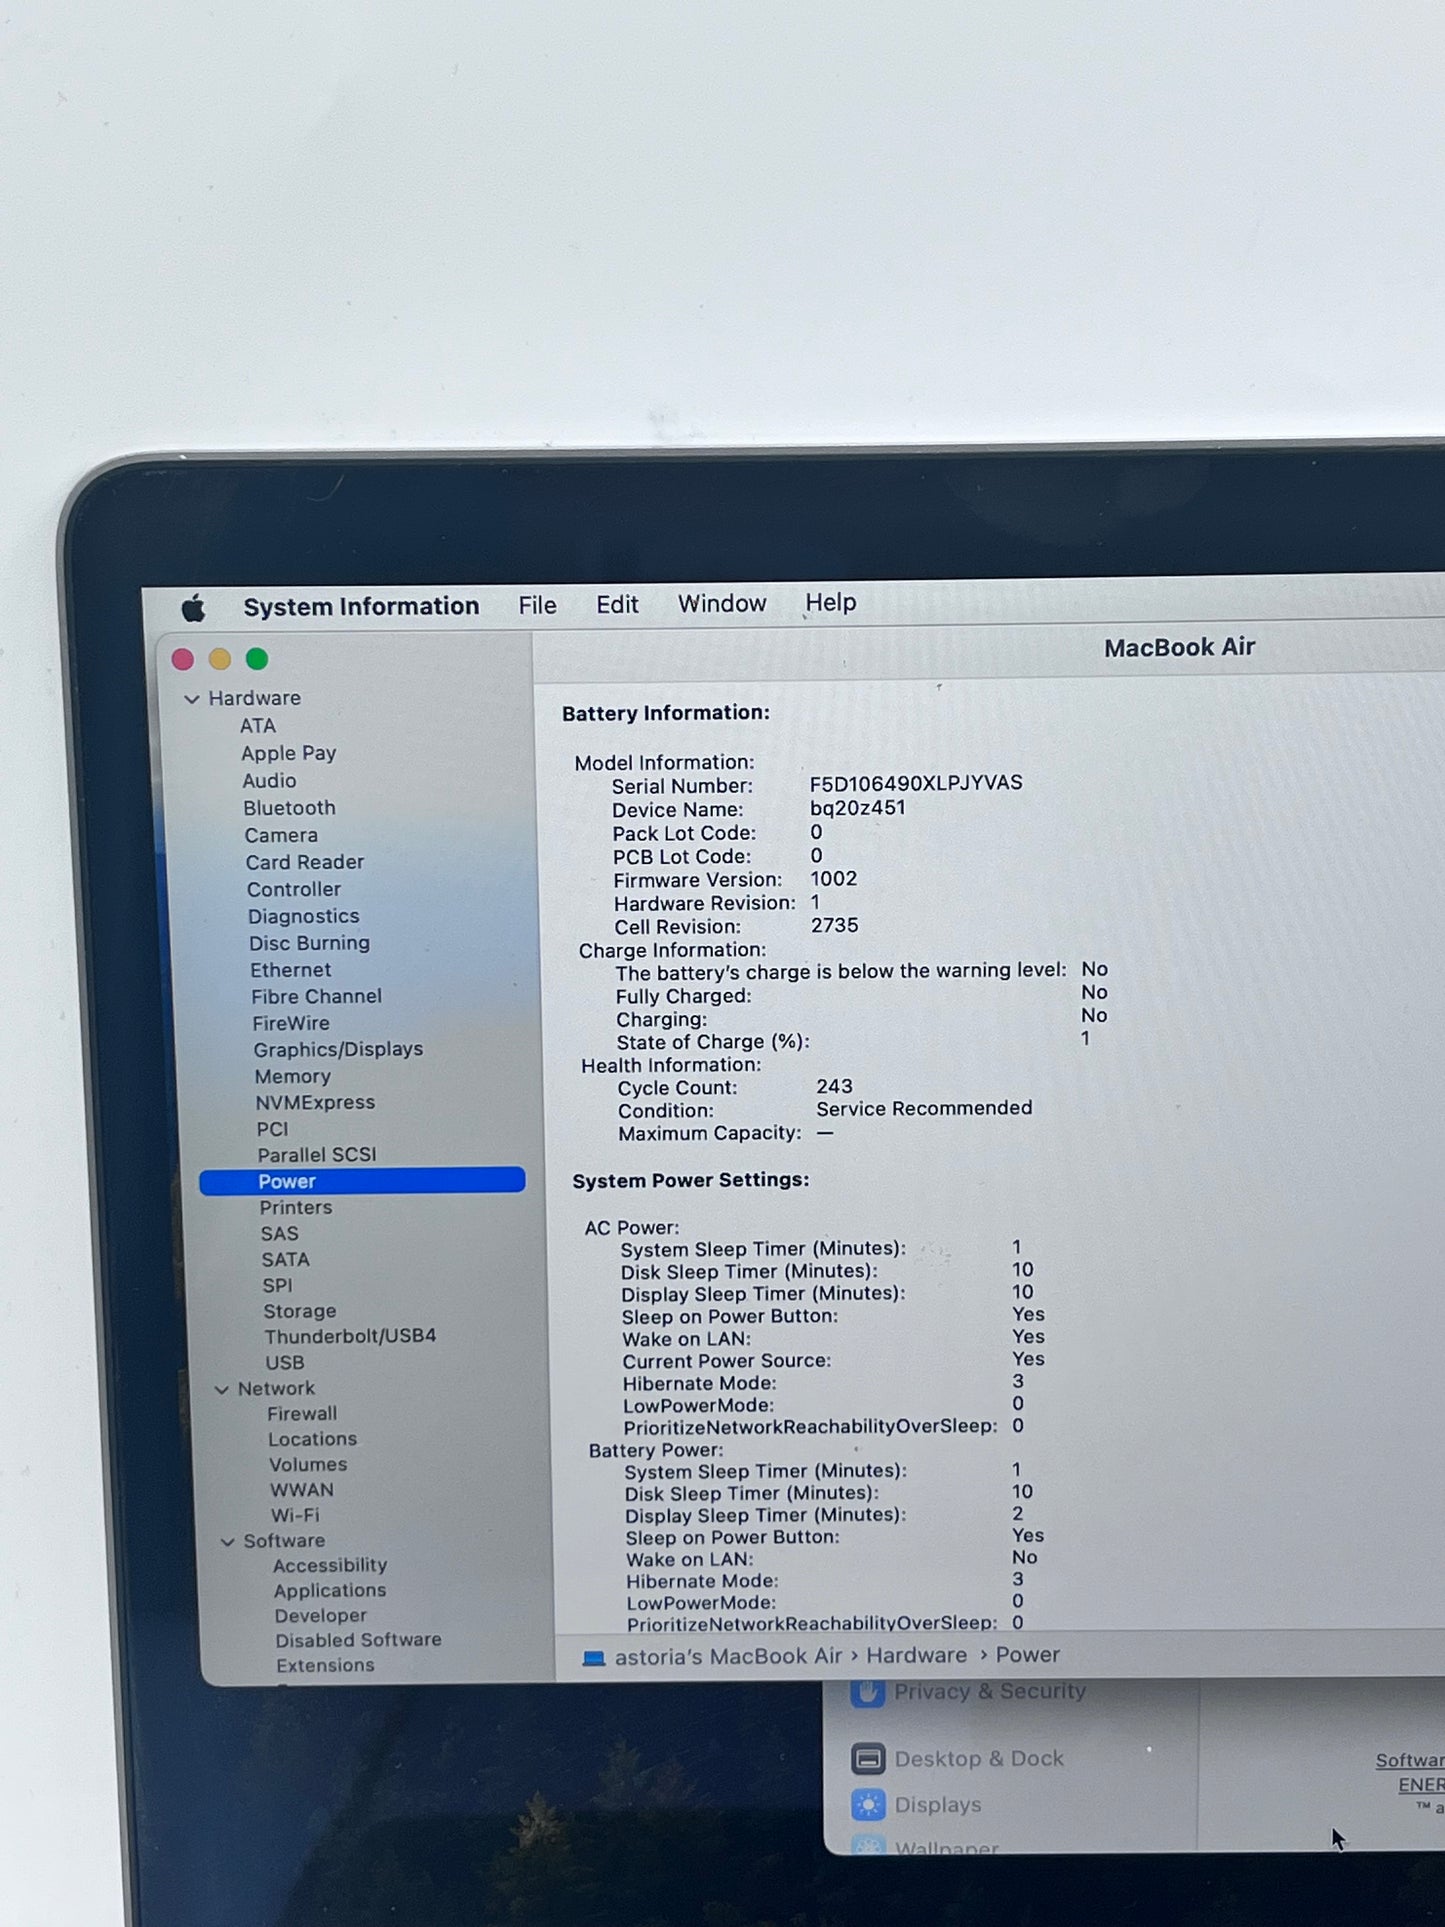This screenshot has height=1927, width=1445.
Task: Select Locations under Network
Action: [313, 1440]
